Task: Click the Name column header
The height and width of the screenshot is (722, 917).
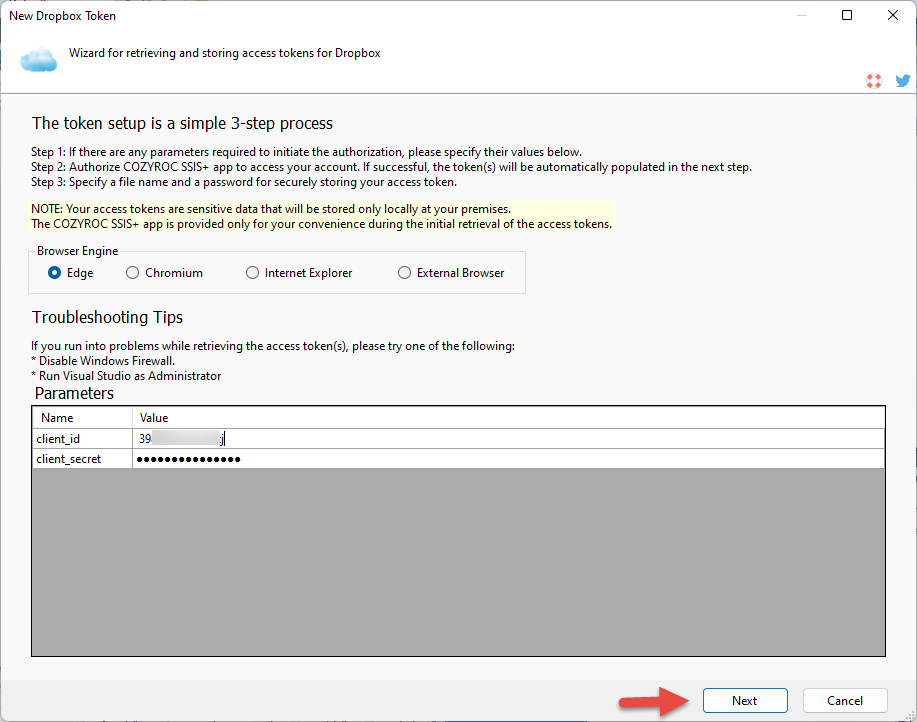Action: click(82, 418)
